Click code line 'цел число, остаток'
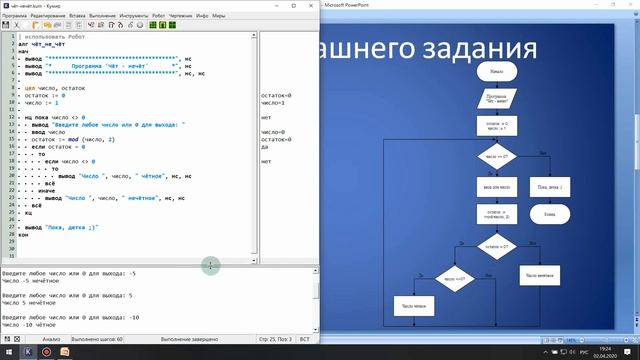This screenshot has width=640, height=360. coord(55,88)
